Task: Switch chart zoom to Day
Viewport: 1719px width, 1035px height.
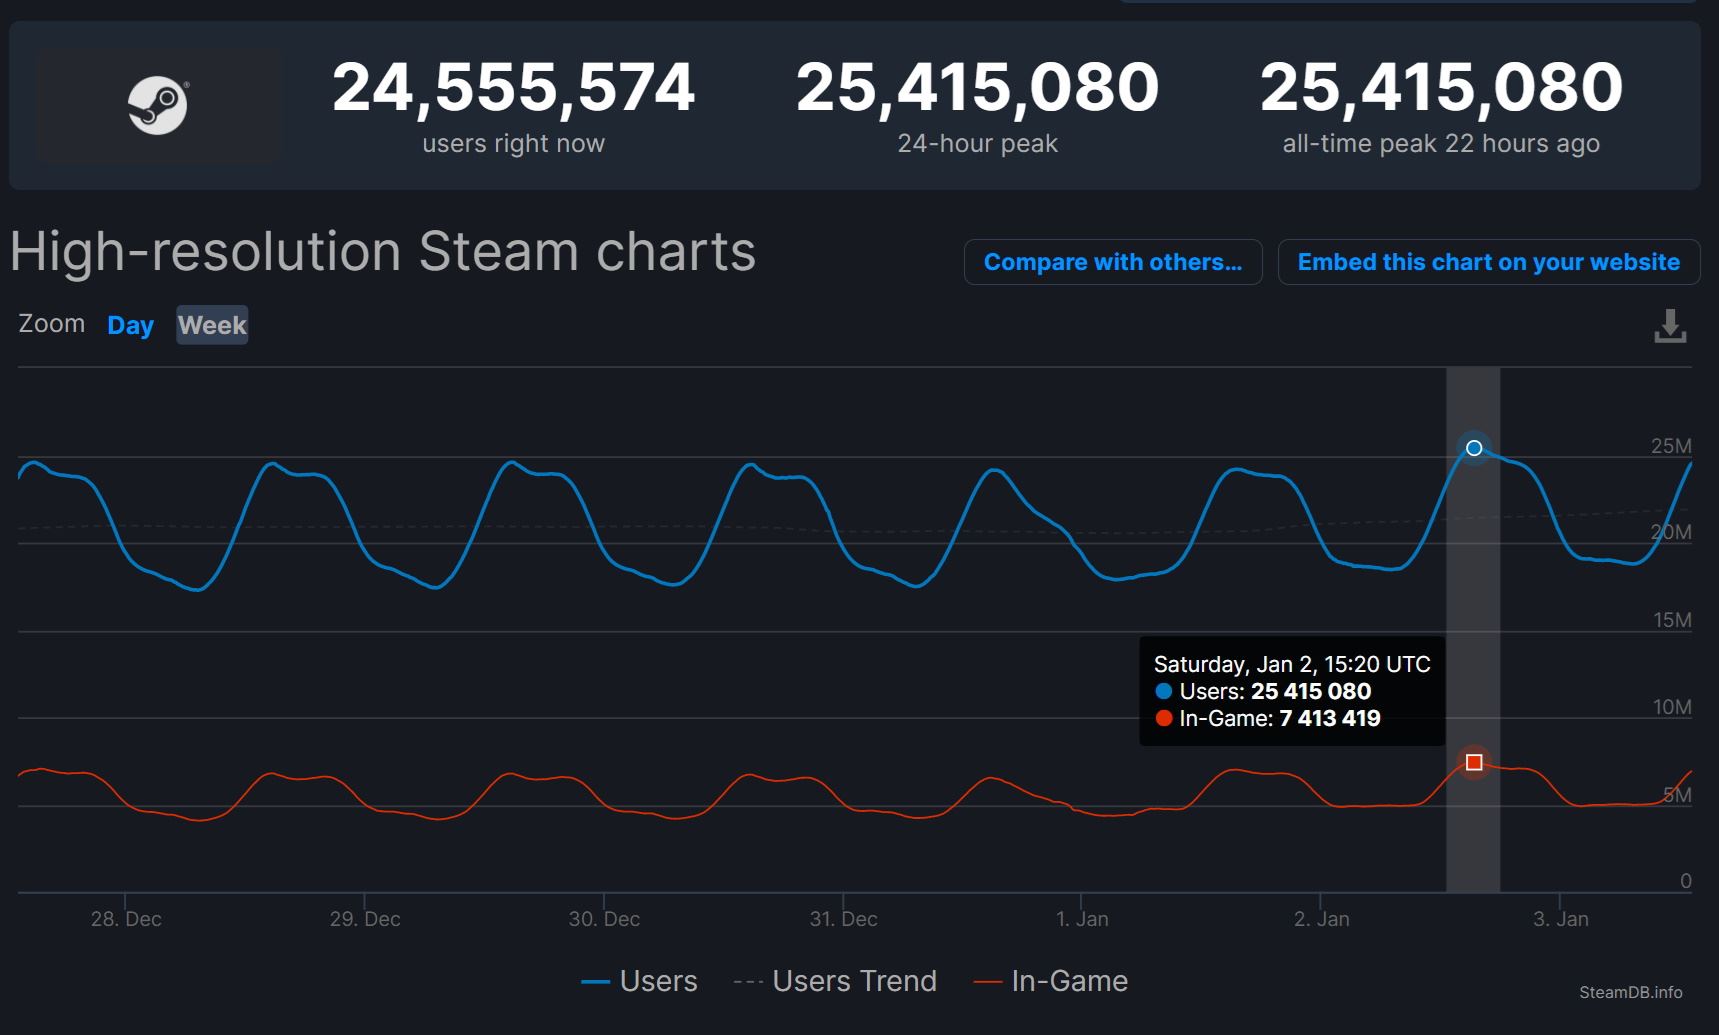Action: pos(130,325)
